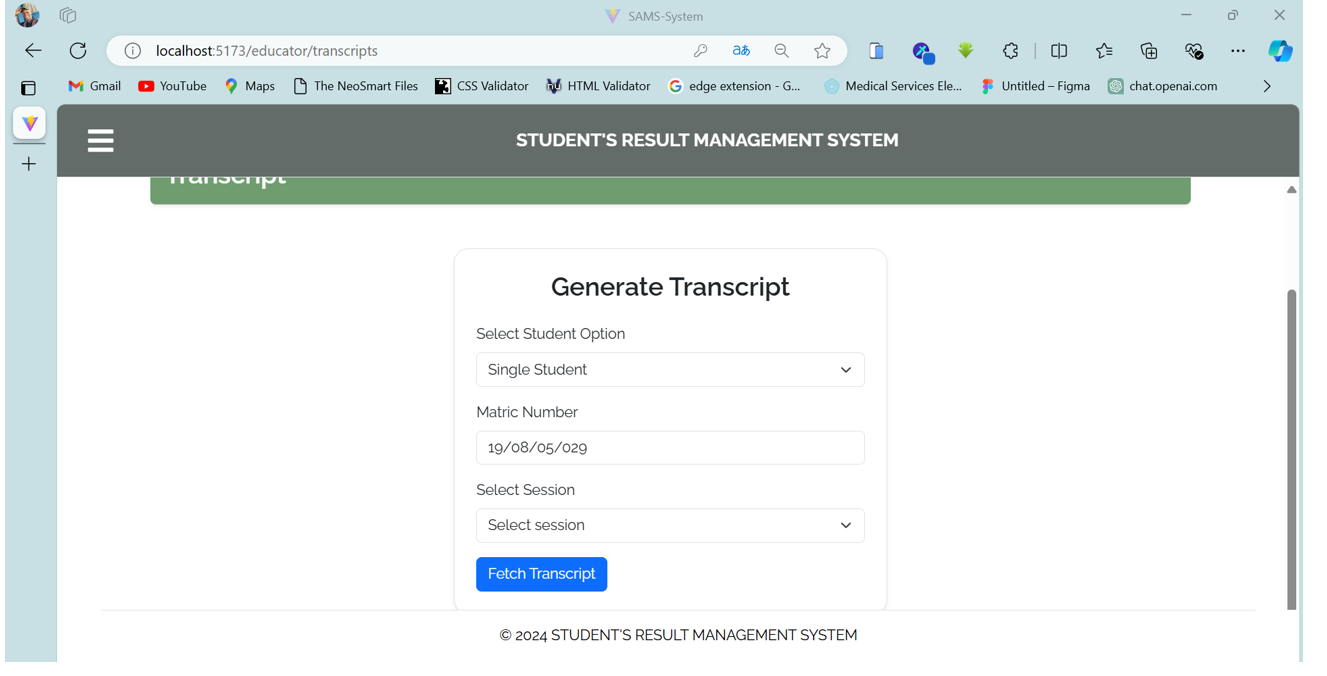Open the hamburger navigation menu
Viewport: 1327px width, 676px height.
coord(100,141)
